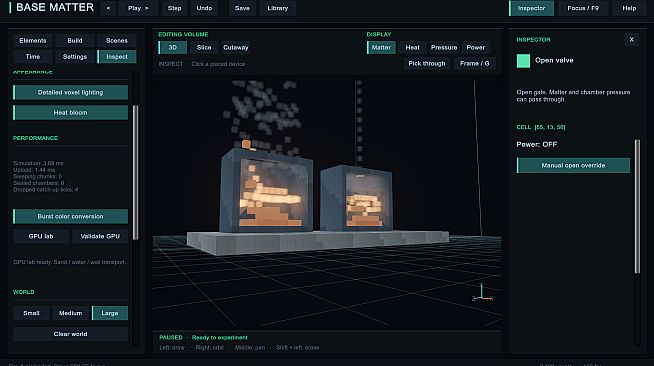This screenshot has height=366, width=654.
Task: Select the Inspect tab
Action: pos(117,57)
